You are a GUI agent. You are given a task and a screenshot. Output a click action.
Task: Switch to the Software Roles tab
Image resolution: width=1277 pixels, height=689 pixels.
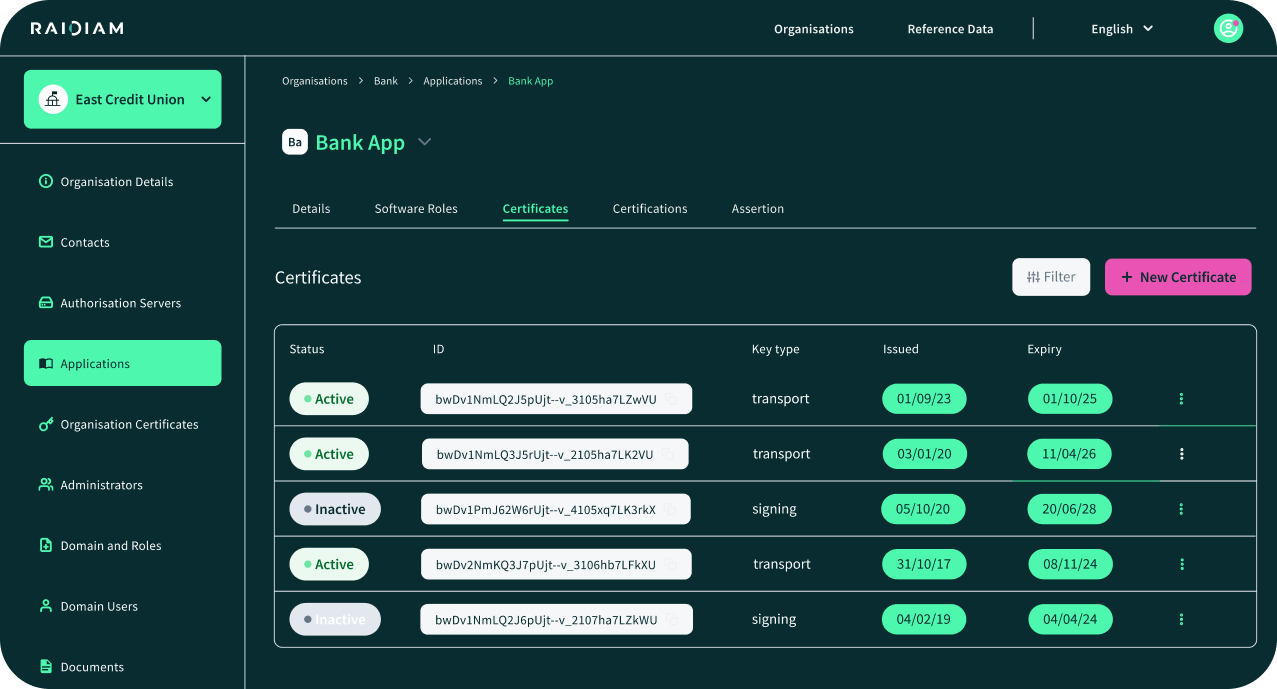pyautogui.click(x=416, y=209)
